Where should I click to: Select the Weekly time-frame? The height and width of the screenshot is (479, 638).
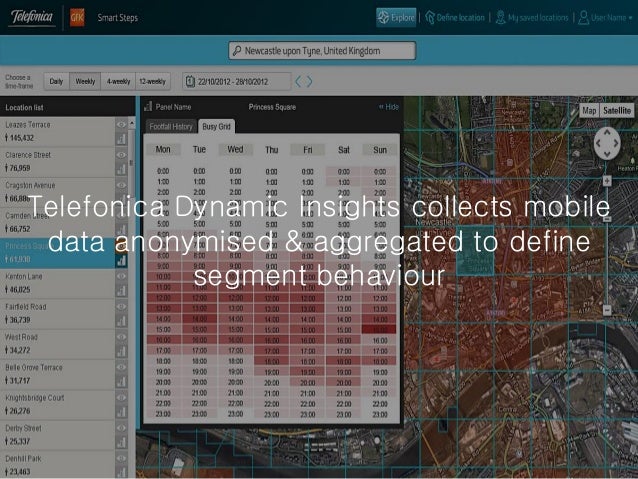click(85, 81)
